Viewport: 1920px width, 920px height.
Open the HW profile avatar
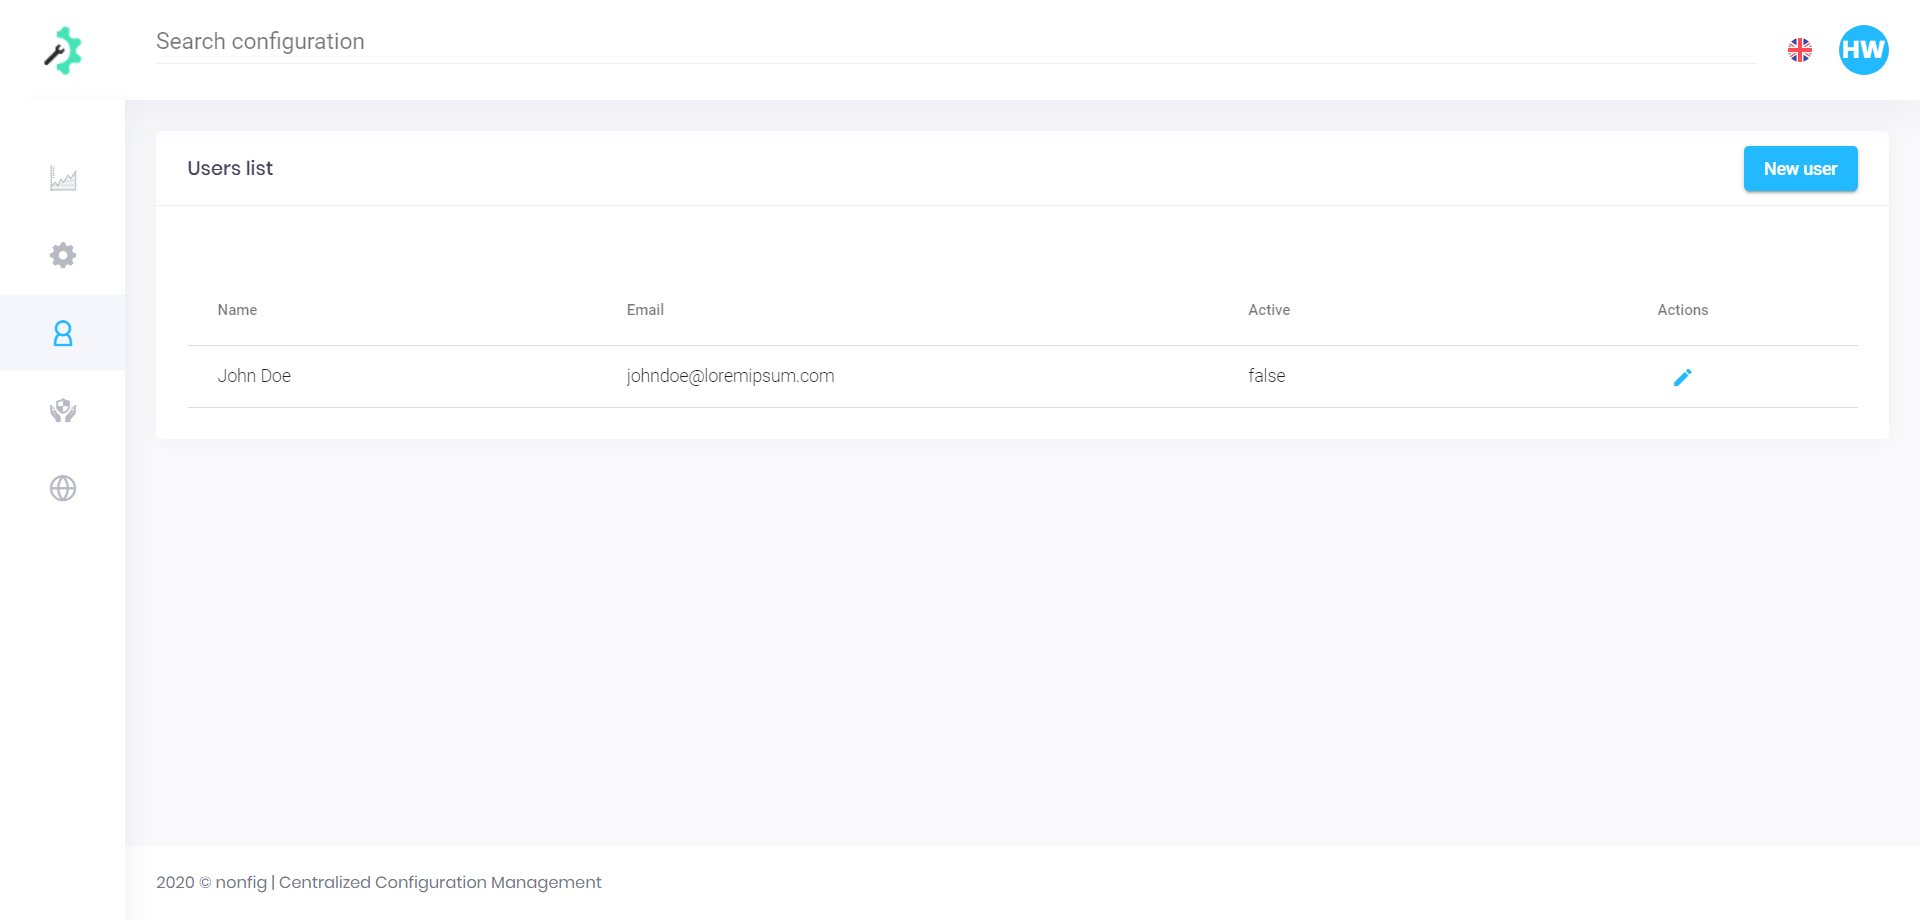1864,50
